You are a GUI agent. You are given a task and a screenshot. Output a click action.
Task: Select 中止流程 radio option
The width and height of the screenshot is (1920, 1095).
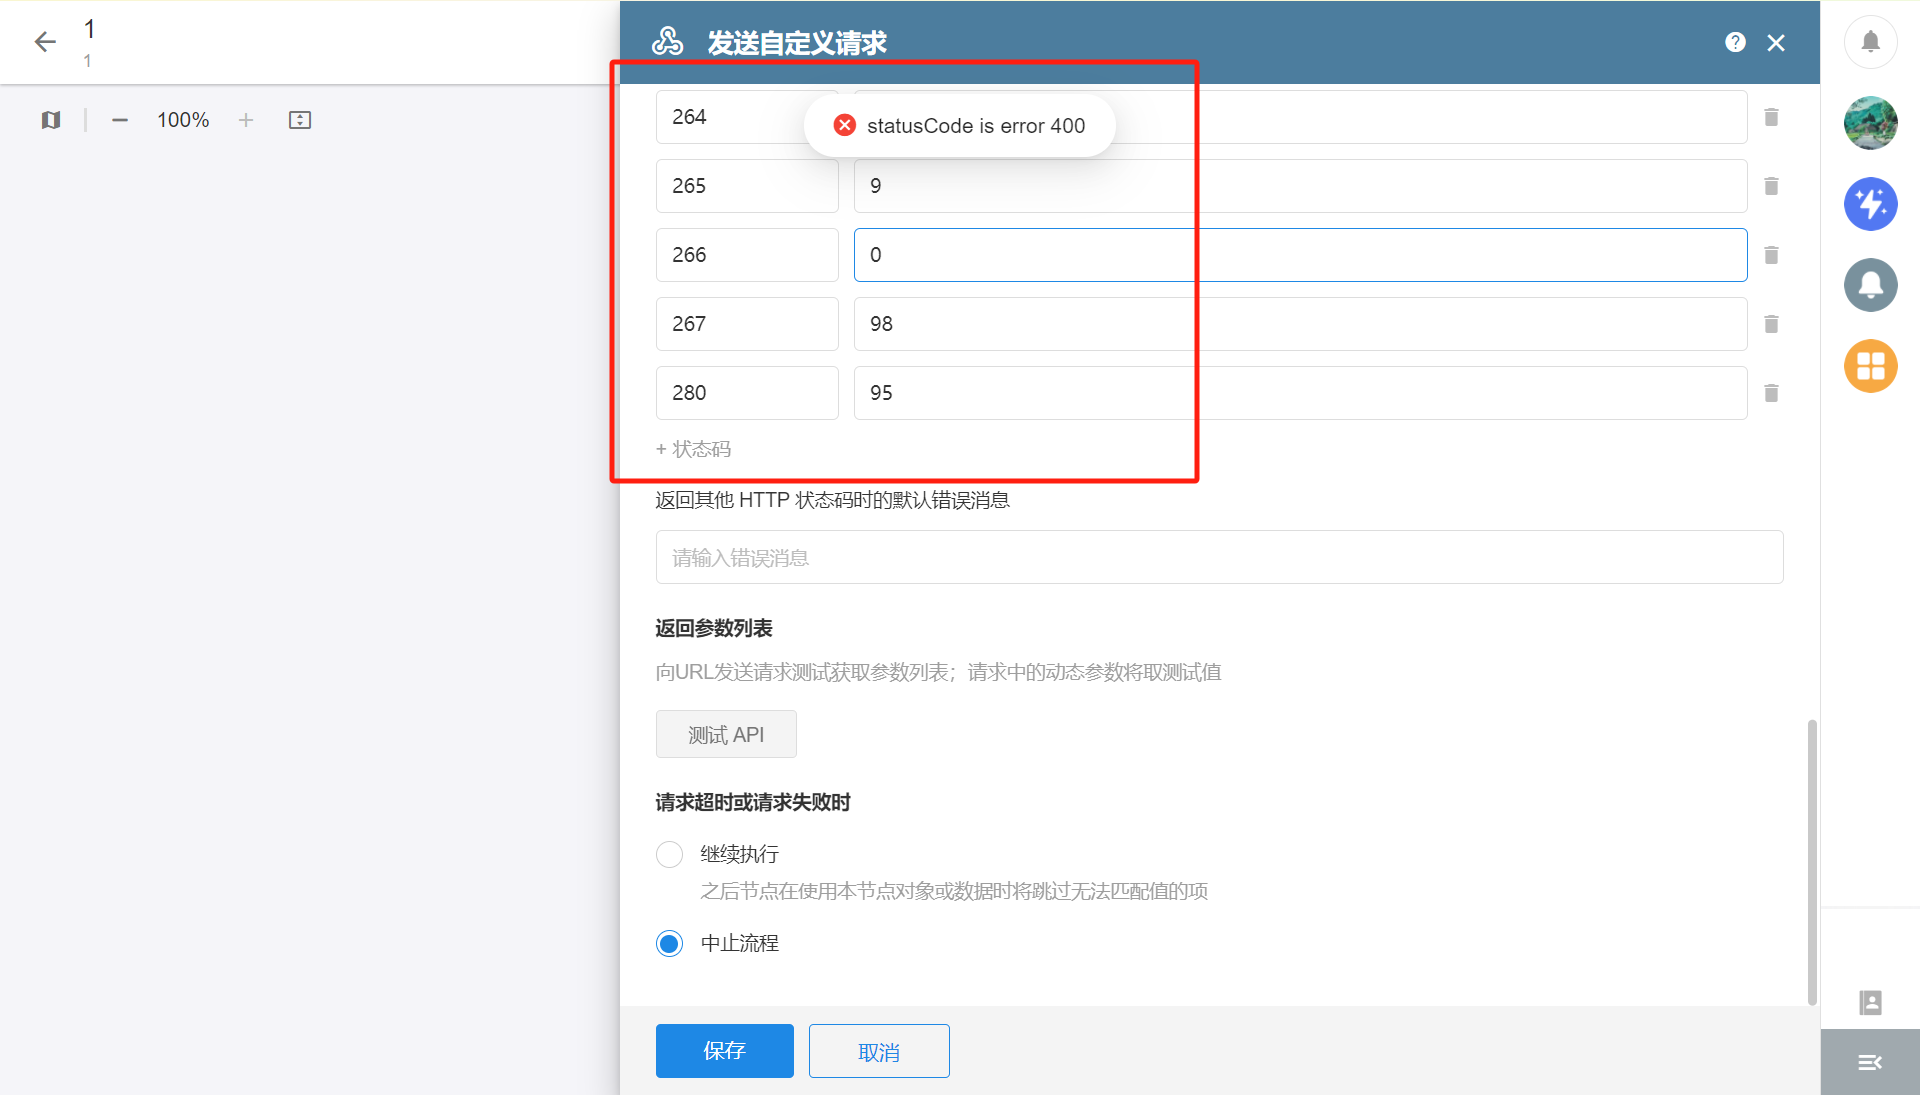[669, 943]
